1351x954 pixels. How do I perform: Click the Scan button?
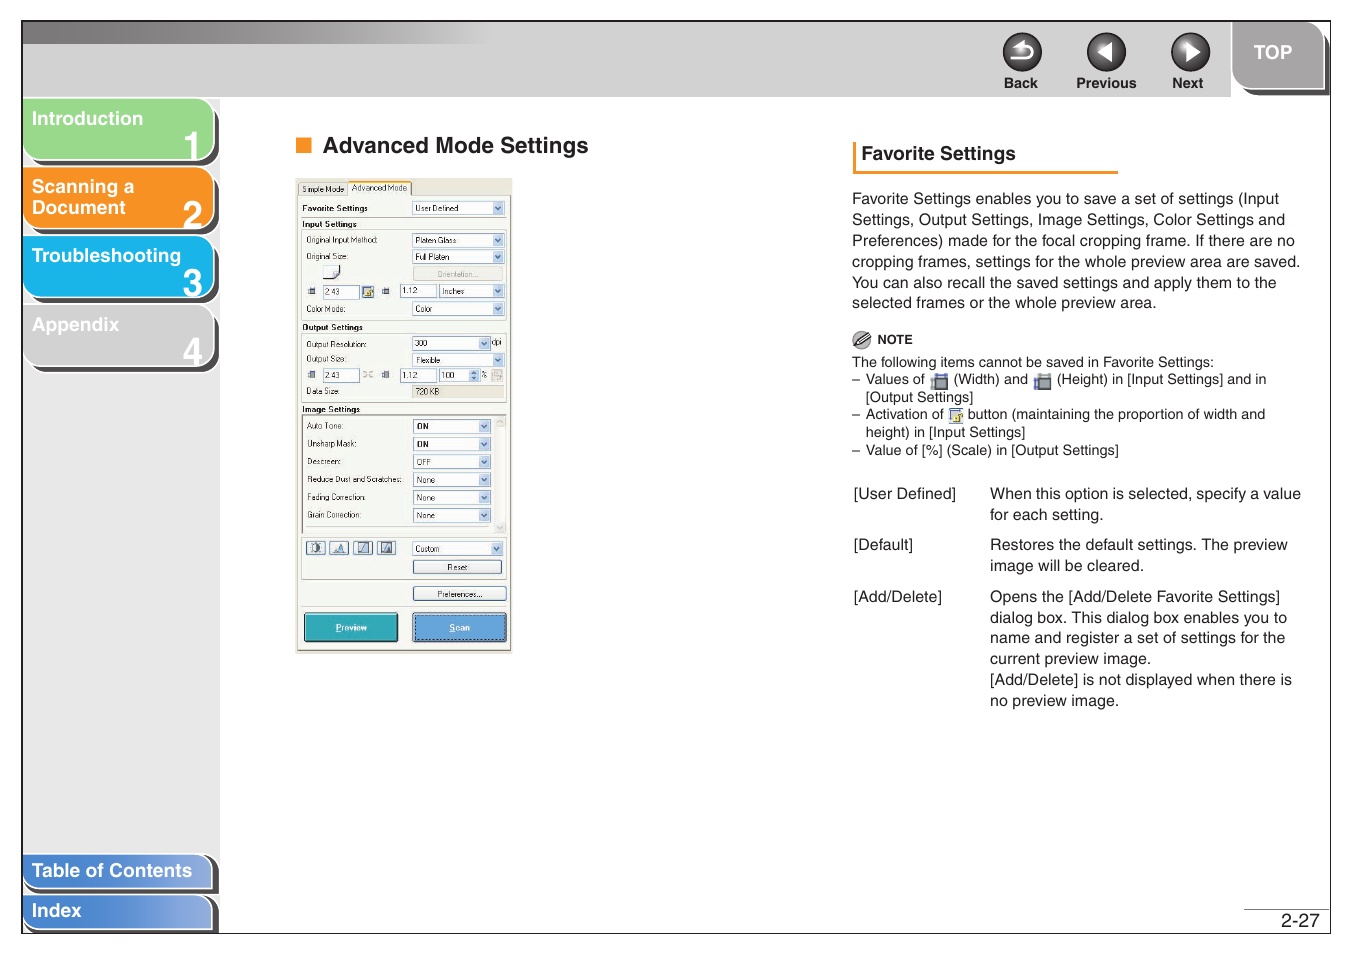tap(460, 627)
